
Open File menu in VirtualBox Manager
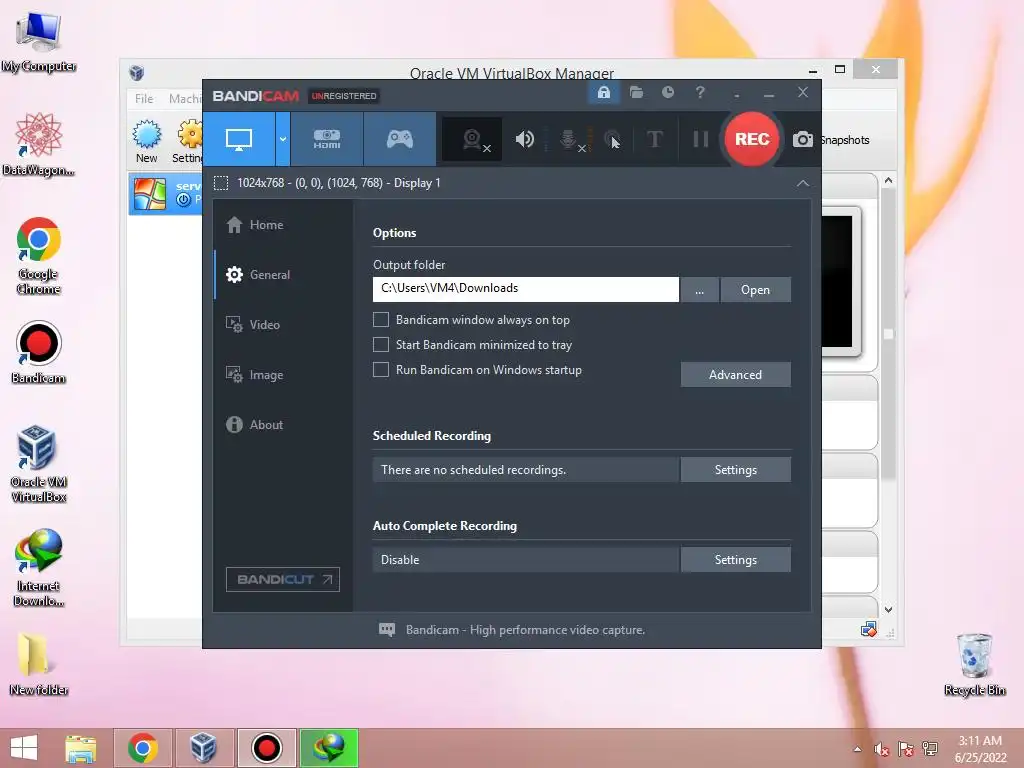[x=144, y=99]
